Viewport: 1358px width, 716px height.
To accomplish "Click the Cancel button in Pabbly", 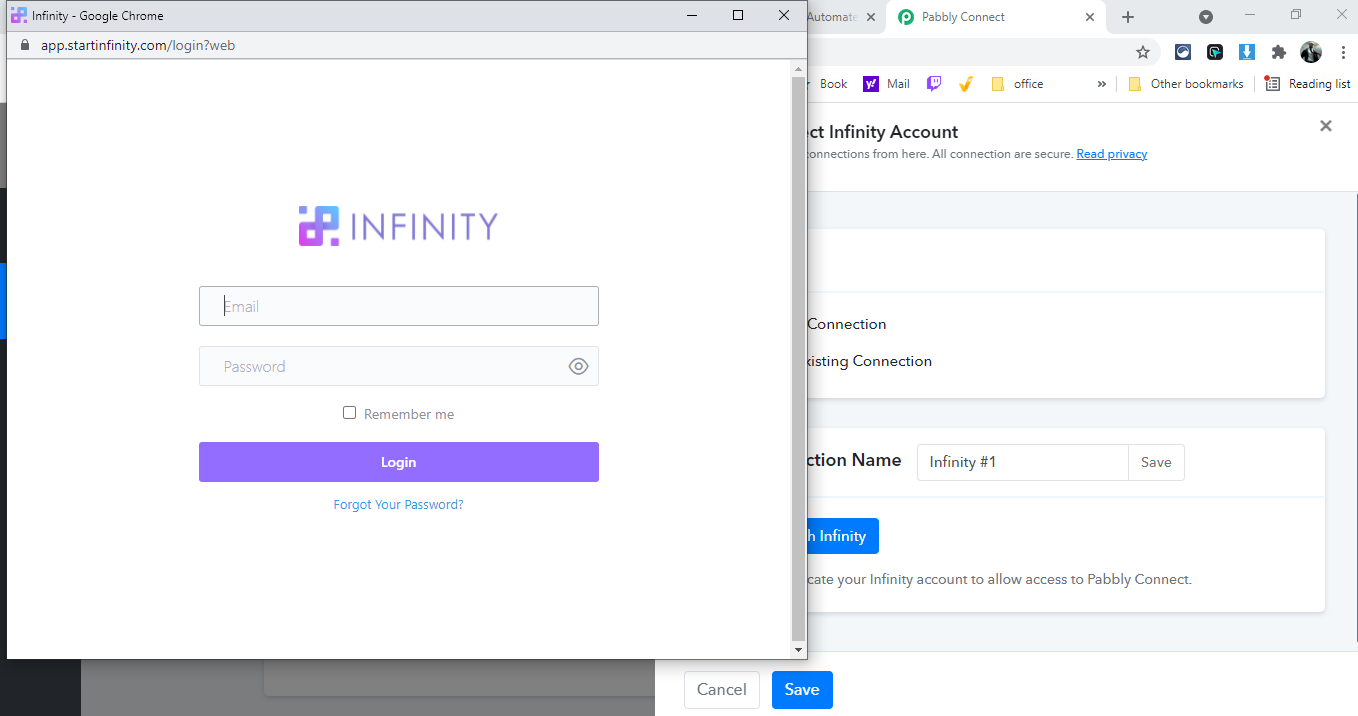I will 722,689.
